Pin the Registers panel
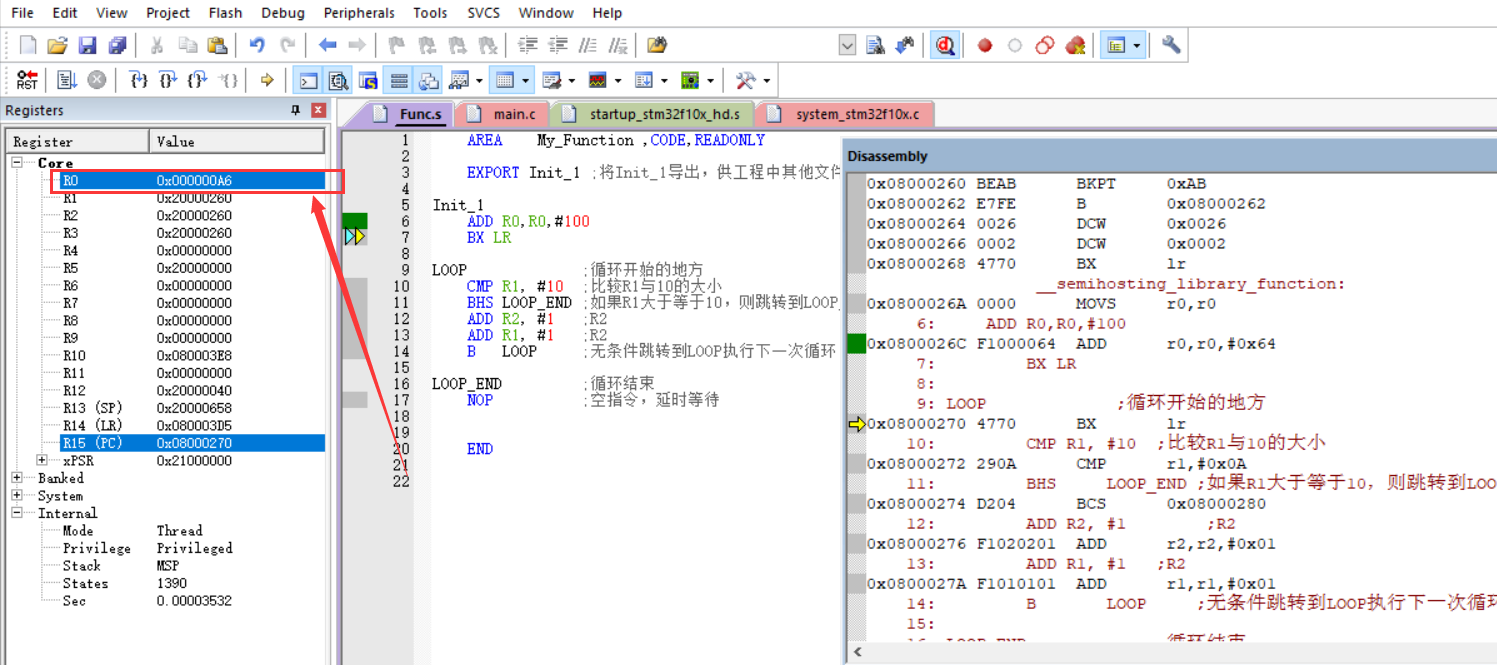Image resolution: width=1497 pixels, height=665 pixels. click(295, 110)
